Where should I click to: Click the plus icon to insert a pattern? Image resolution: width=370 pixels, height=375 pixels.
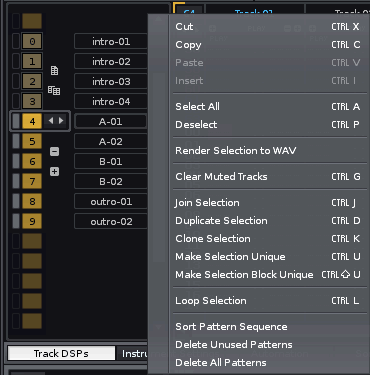[x=54, y=172]
